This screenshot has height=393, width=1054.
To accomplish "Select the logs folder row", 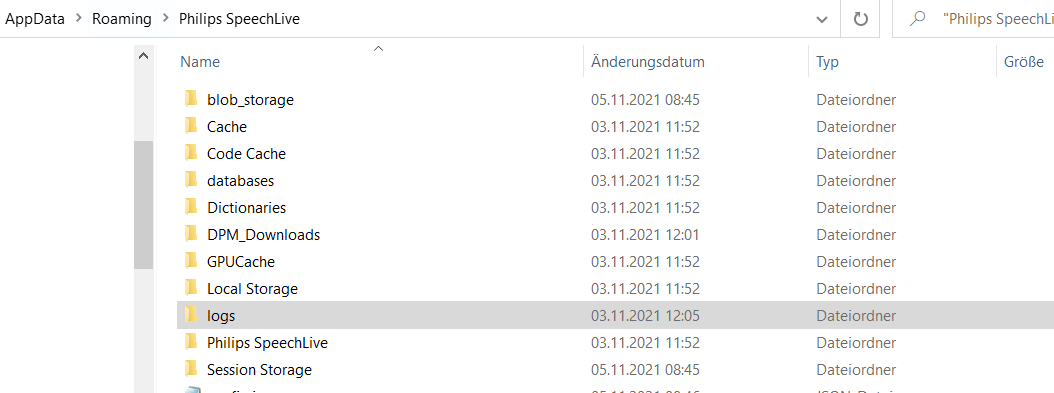I will [x=615, y=315].
